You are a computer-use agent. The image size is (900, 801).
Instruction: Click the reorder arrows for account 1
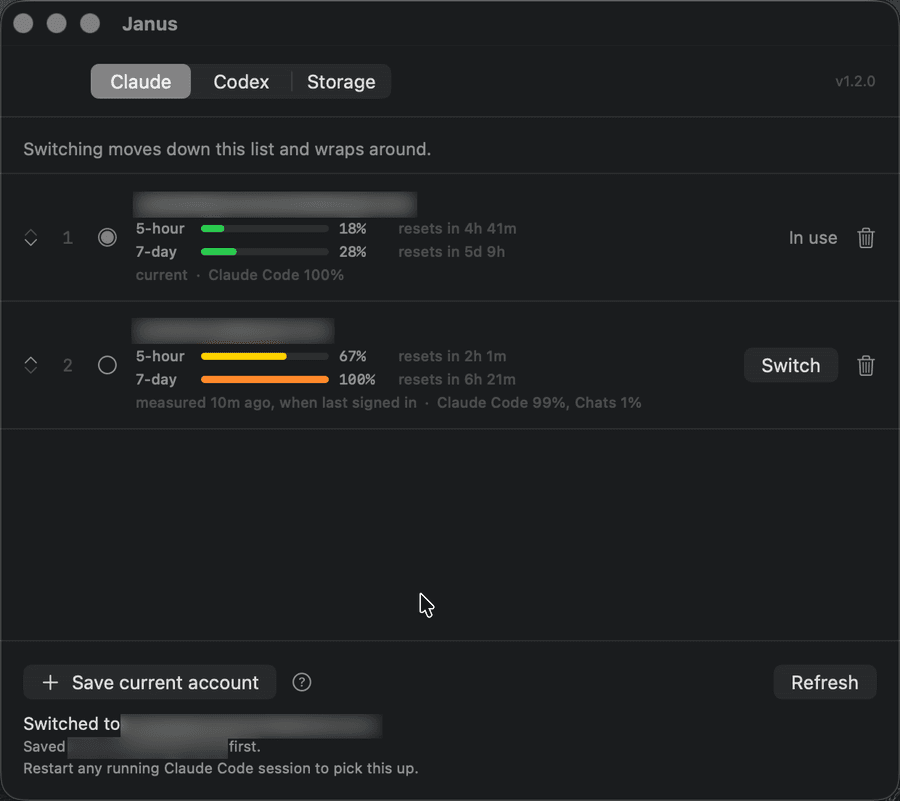point(31,238)
